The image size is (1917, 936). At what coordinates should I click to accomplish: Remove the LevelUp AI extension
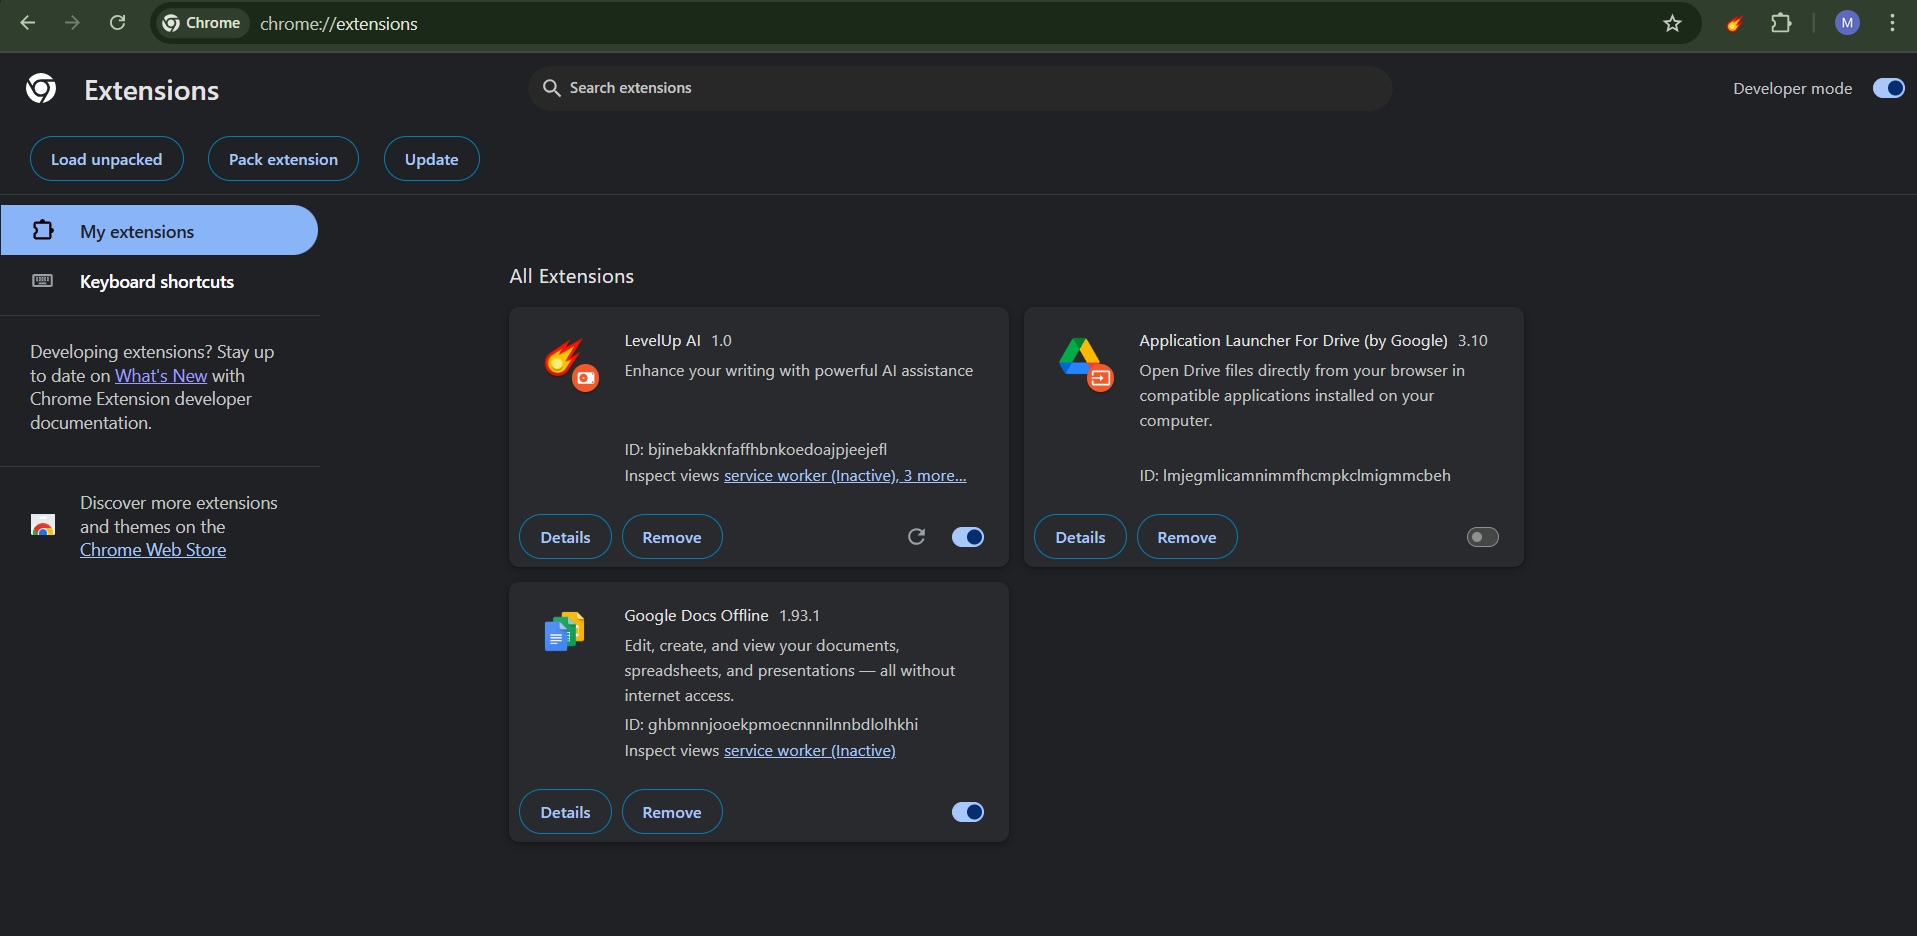pyautogui.click(x=672, y=537)
